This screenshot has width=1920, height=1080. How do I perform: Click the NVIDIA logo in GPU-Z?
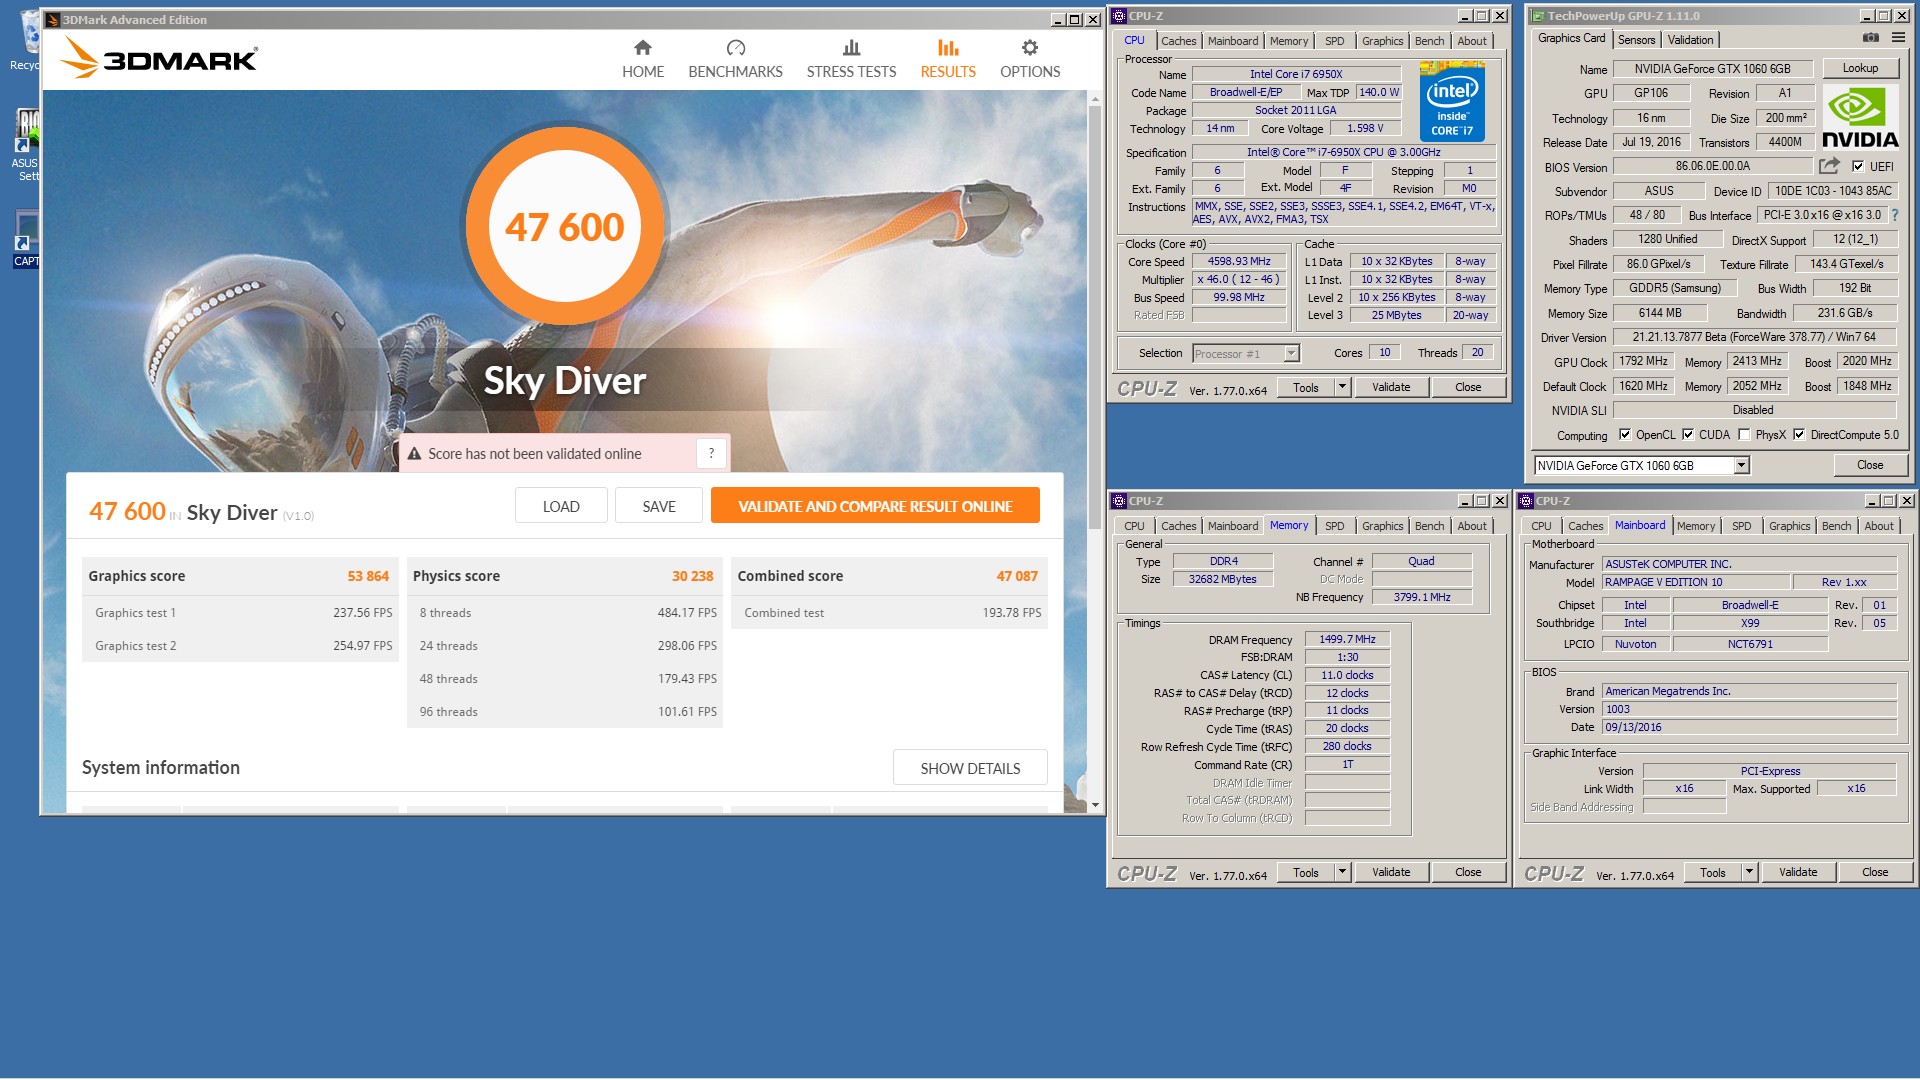coord(1860,117)
